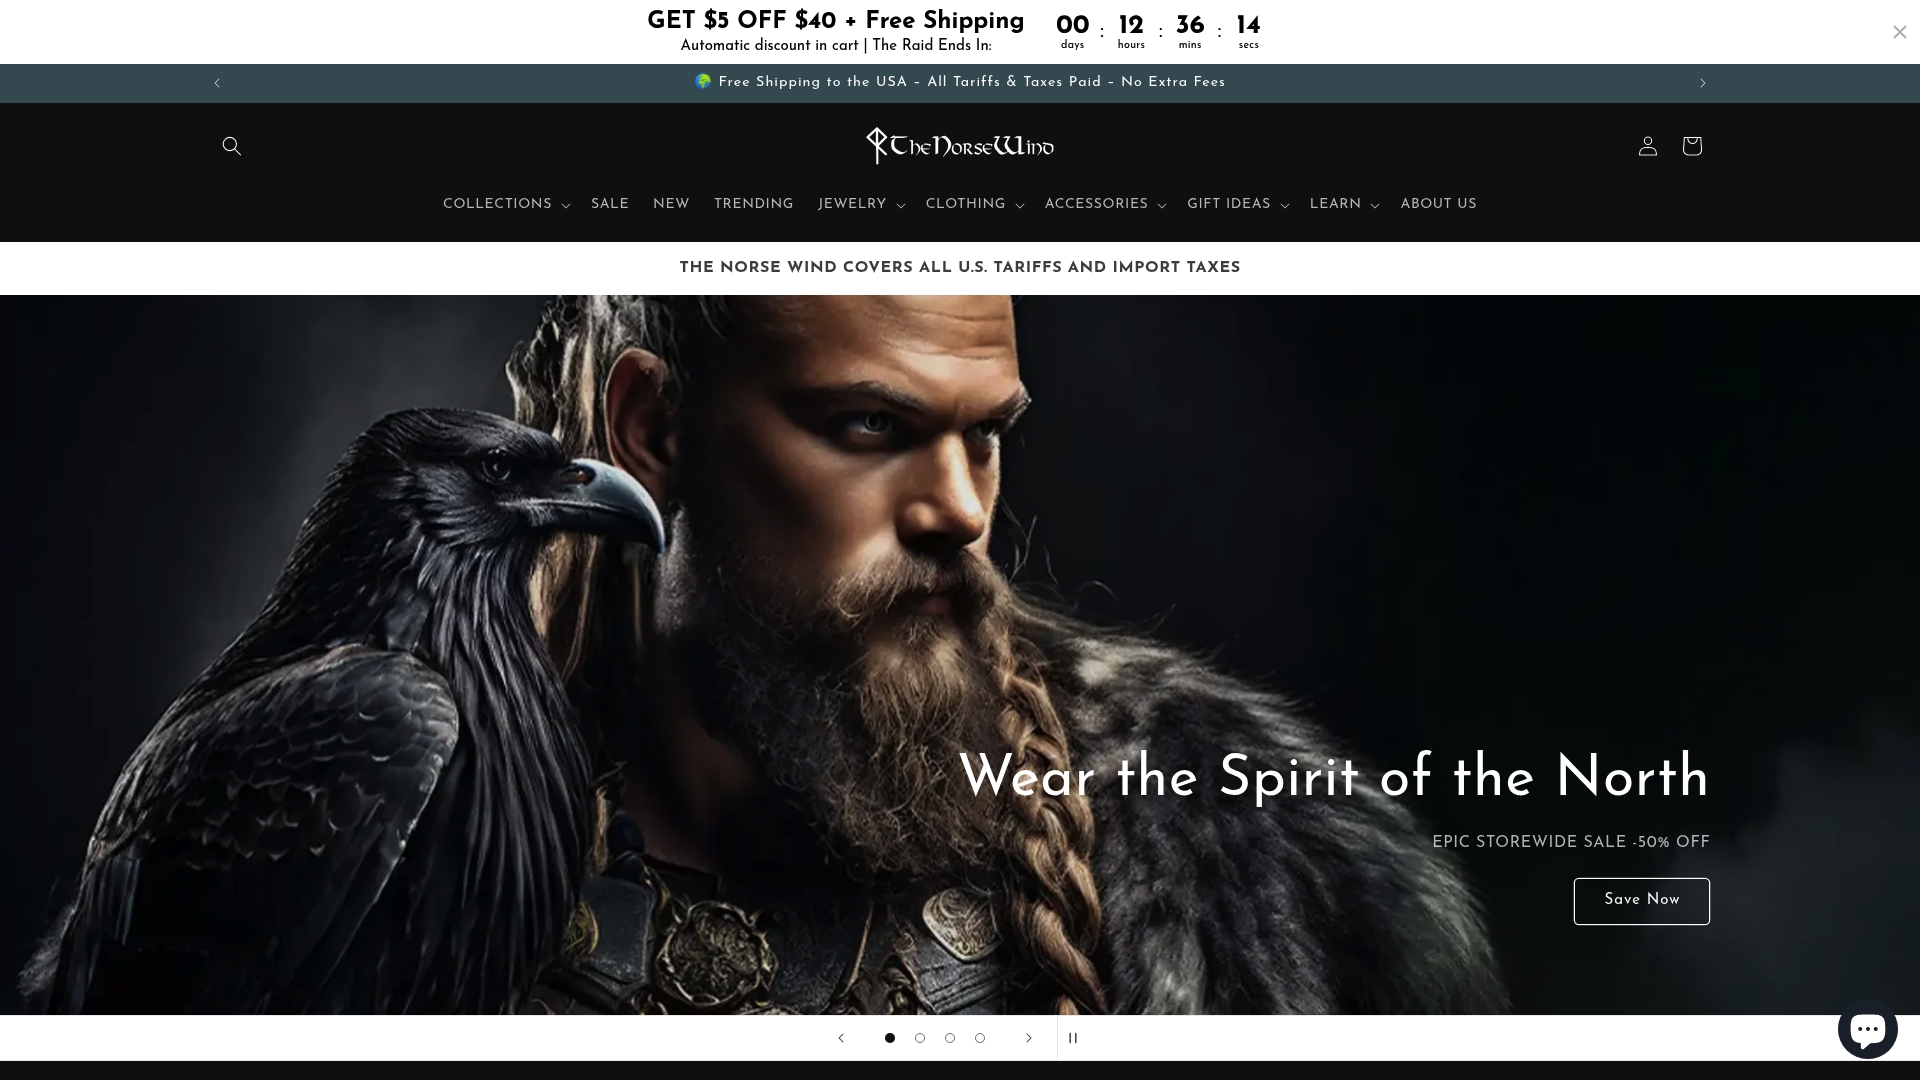
Task: Open the shopping cart icon
Action: [x=1691, y=146]
